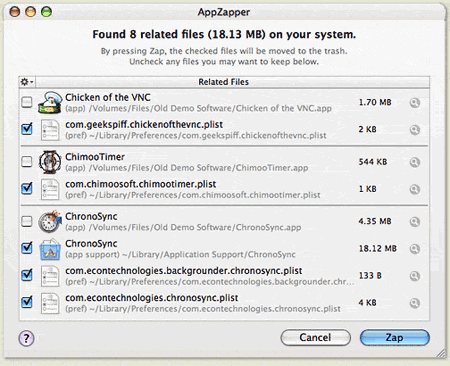The width and height of the screenshot is (450, 366).
Task: Uncheck the ChronoSync app support checkbox
Action: click(27, 248)
